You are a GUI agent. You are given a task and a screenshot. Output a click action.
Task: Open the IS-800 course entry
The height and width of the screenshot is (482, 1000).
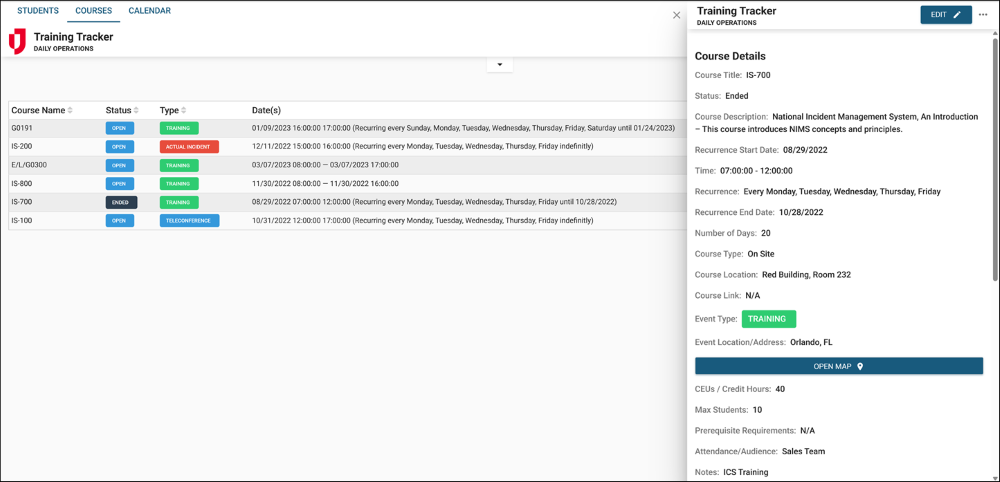click(22, 184)
